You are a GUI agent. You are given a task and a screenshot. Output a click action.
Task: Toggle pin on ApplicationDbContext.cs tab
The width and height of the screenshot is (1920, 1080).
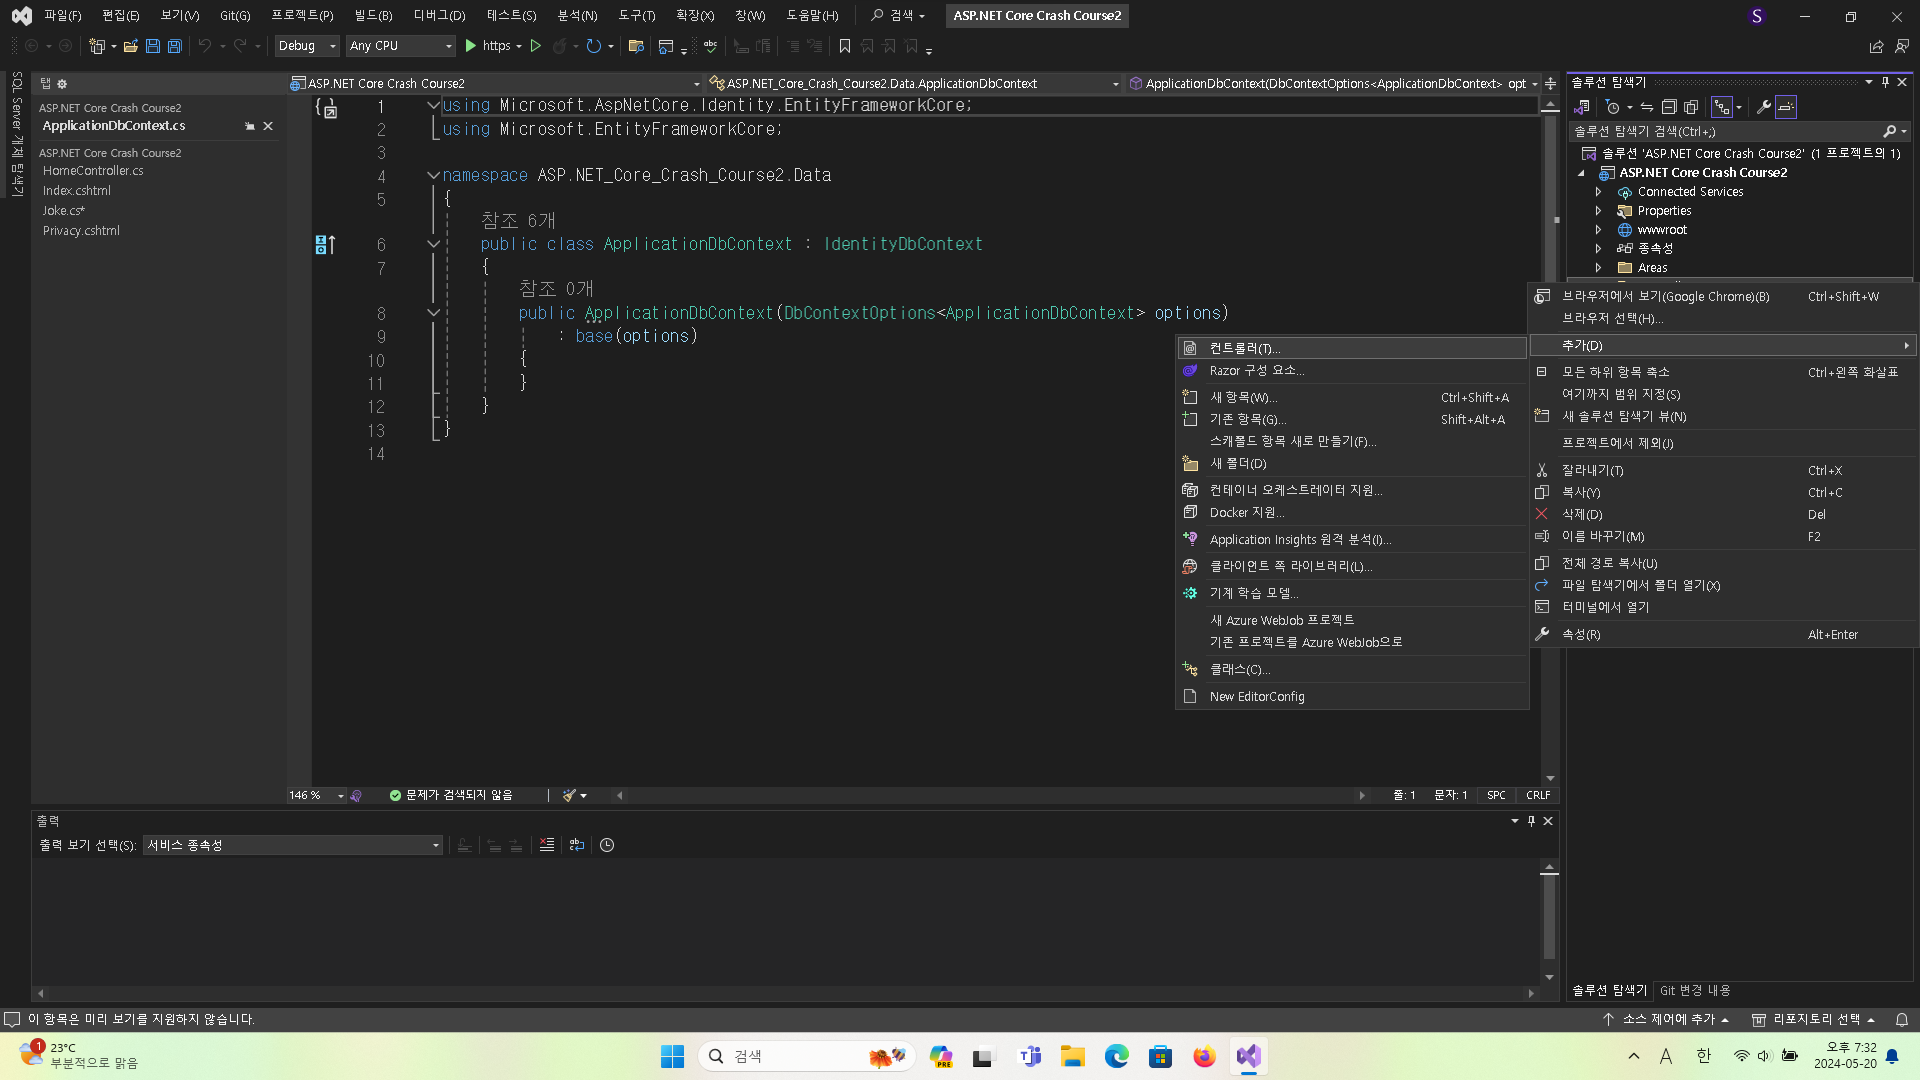(250, 126)
